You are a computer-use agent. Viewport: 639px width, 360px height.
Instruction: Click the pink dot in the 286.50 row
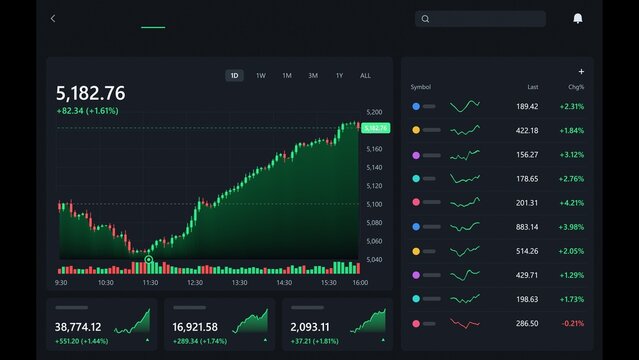click(416, 324)
